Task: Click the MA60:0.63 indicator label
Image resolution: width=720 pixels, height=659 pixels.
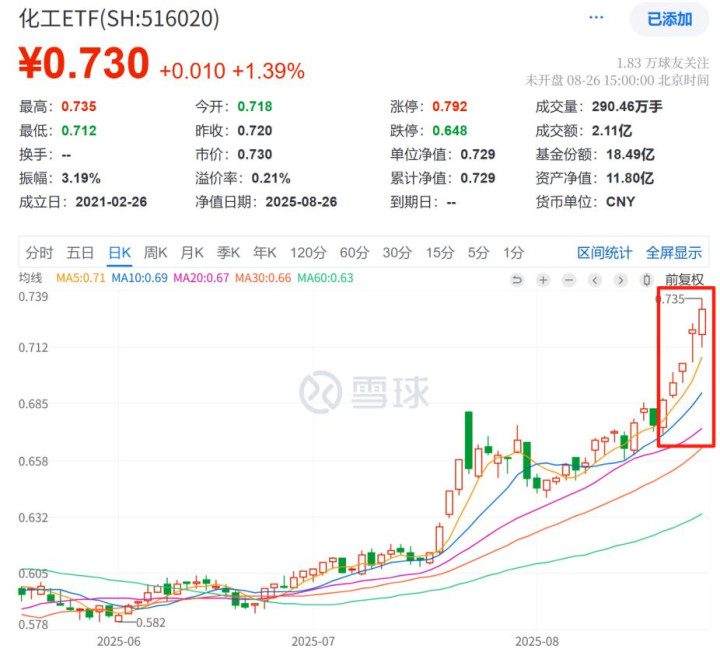Action: [326, 278]
